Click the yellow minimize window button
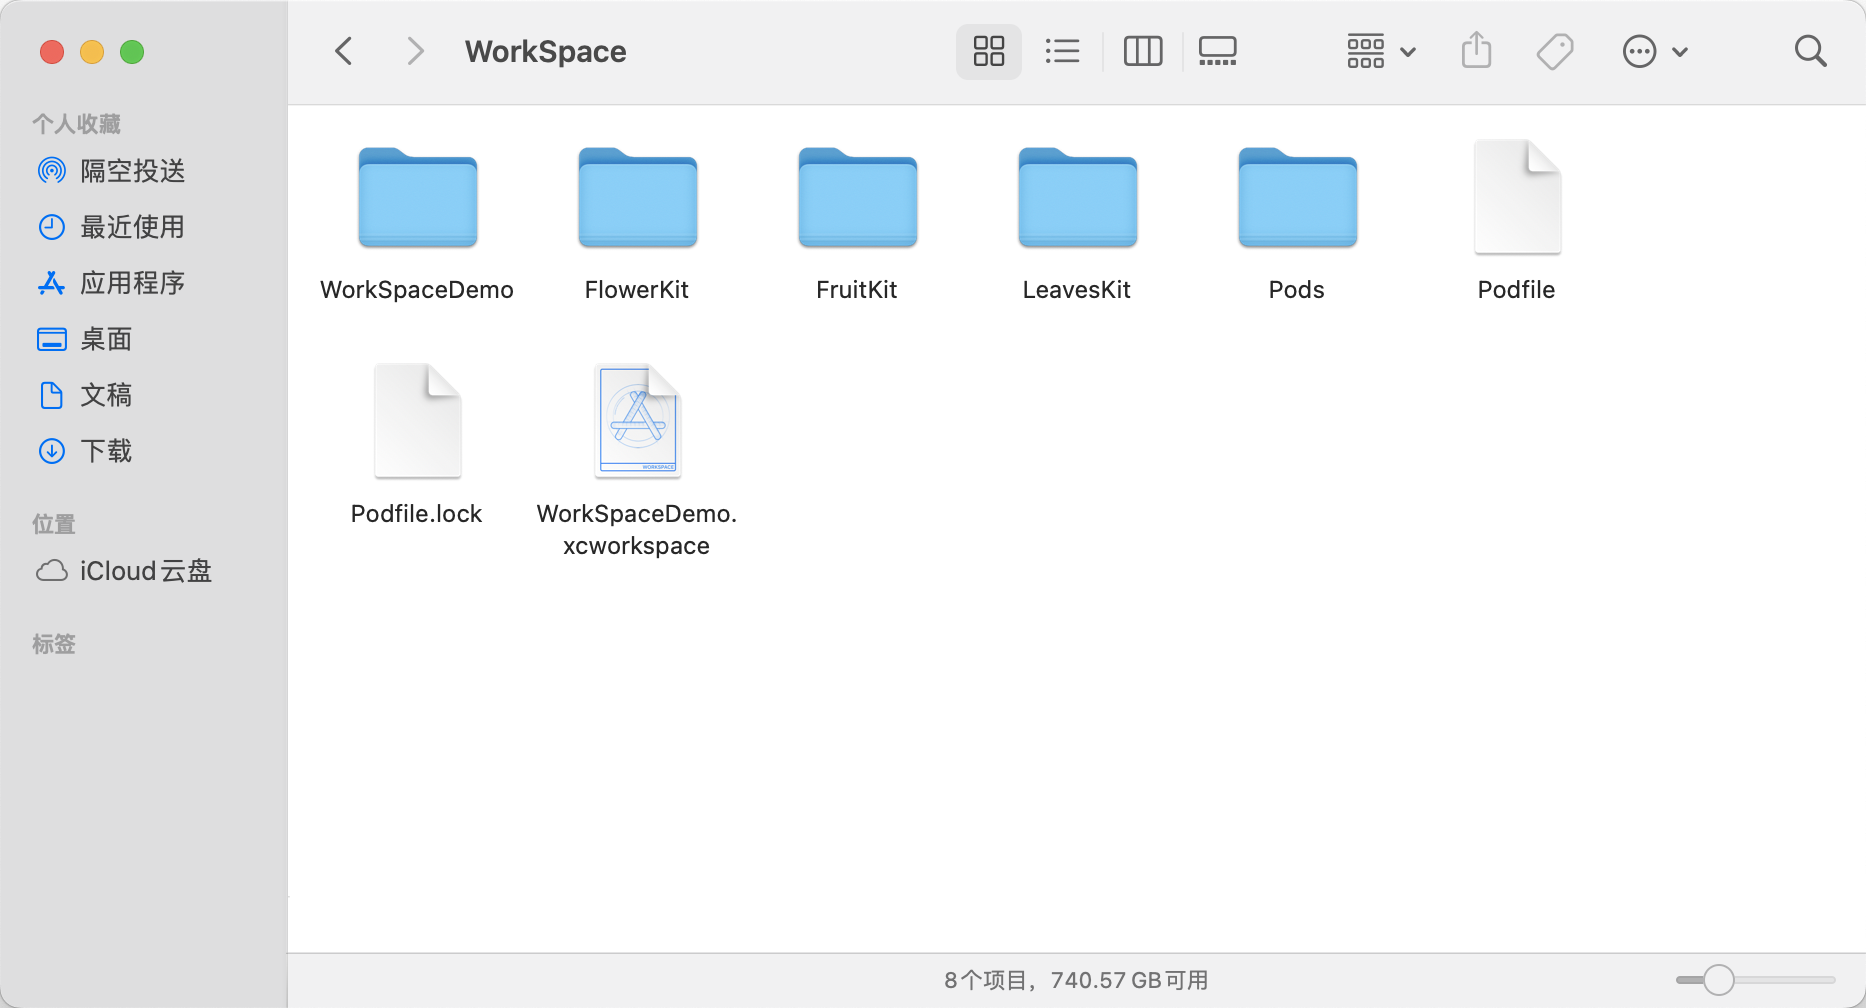Viewport: 1866px width, 1008px height. pos(92,52)
